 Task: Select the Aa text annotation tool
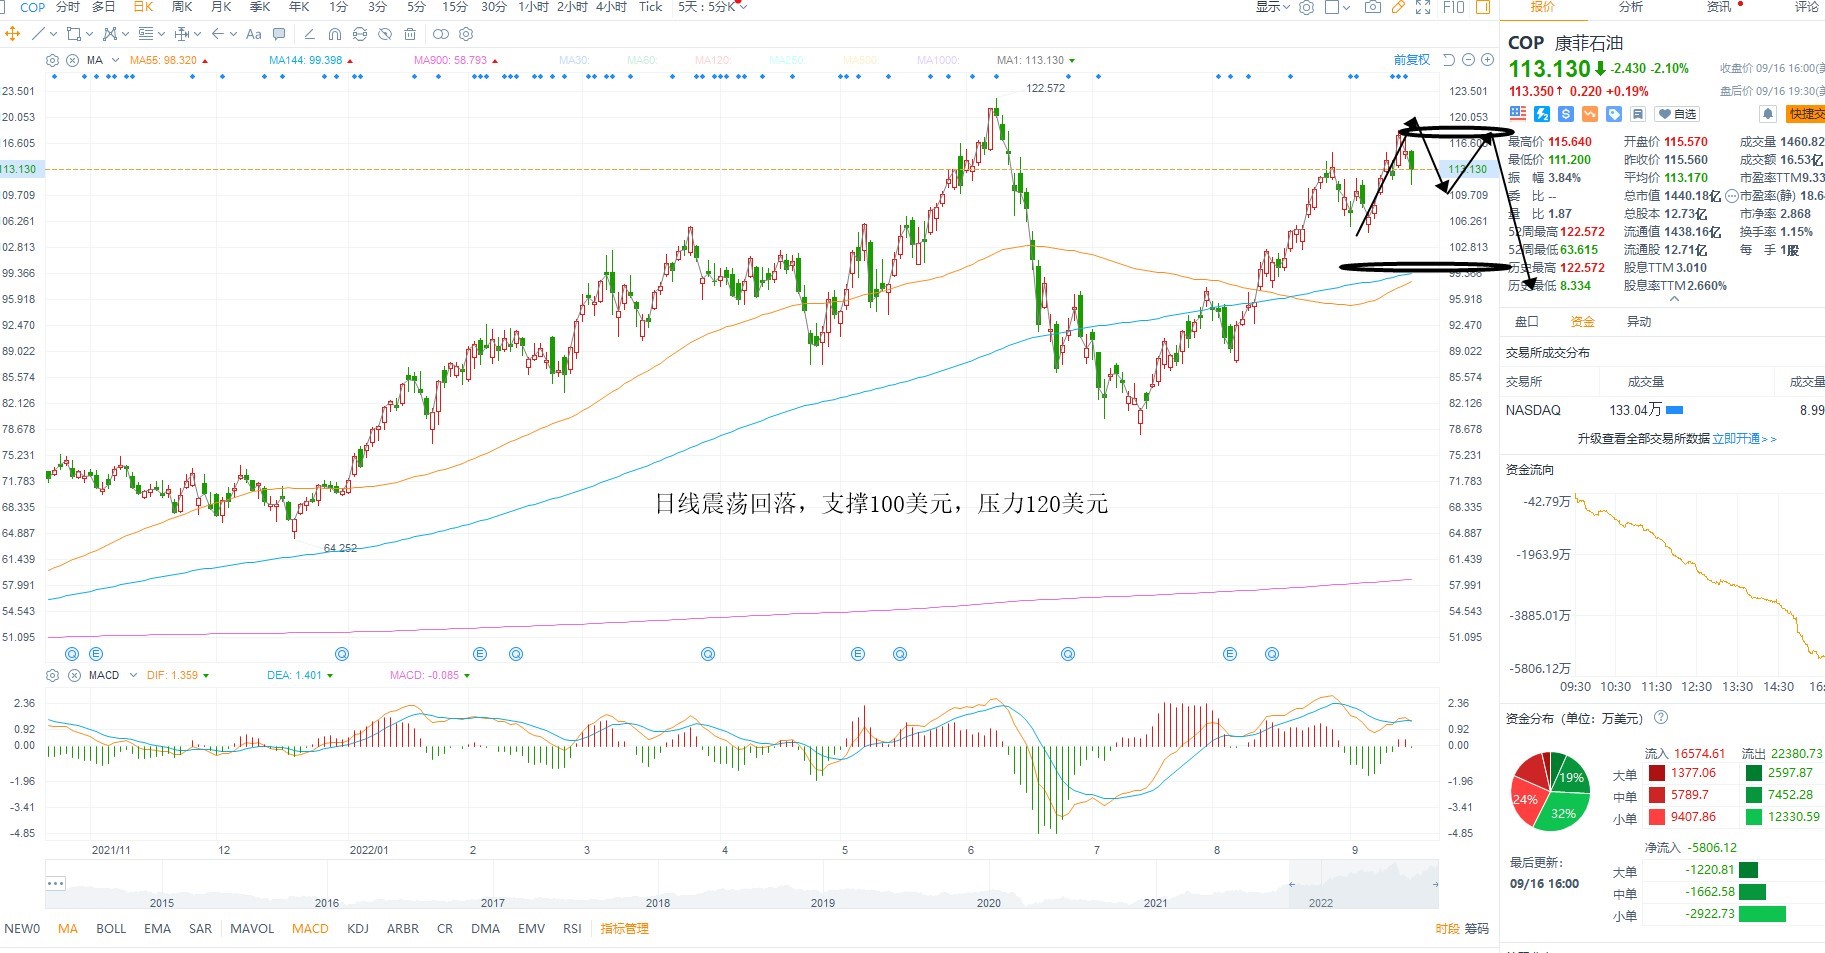pos(253,34)
